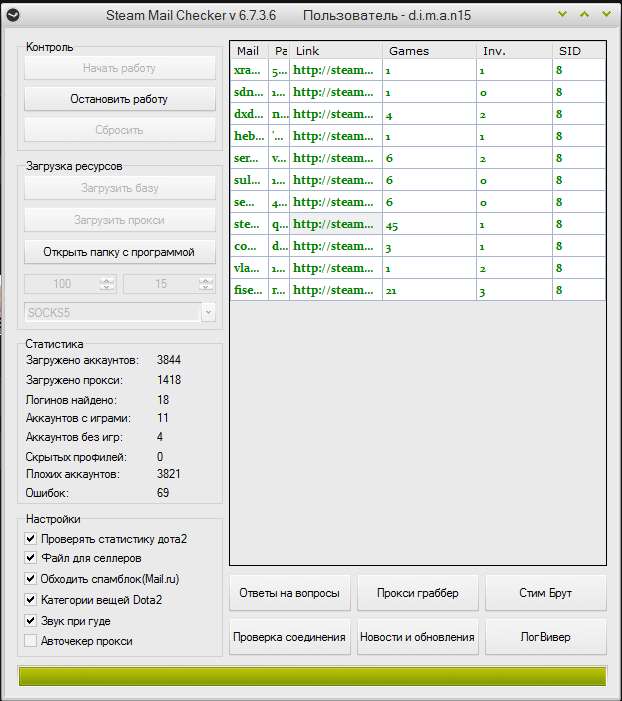Image resolution: width=622 pixels, height=701 pixels.
Task: Toggle 'Звук при гуде' checkbox
Action: click(x=30, y=621)
